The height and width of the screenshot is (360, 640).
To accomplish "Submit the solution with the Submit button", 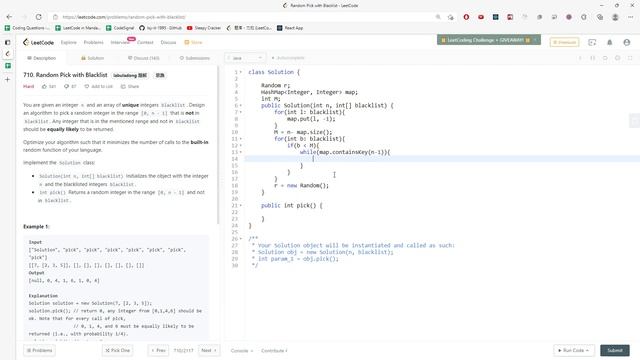I will (x=615, y=350).
